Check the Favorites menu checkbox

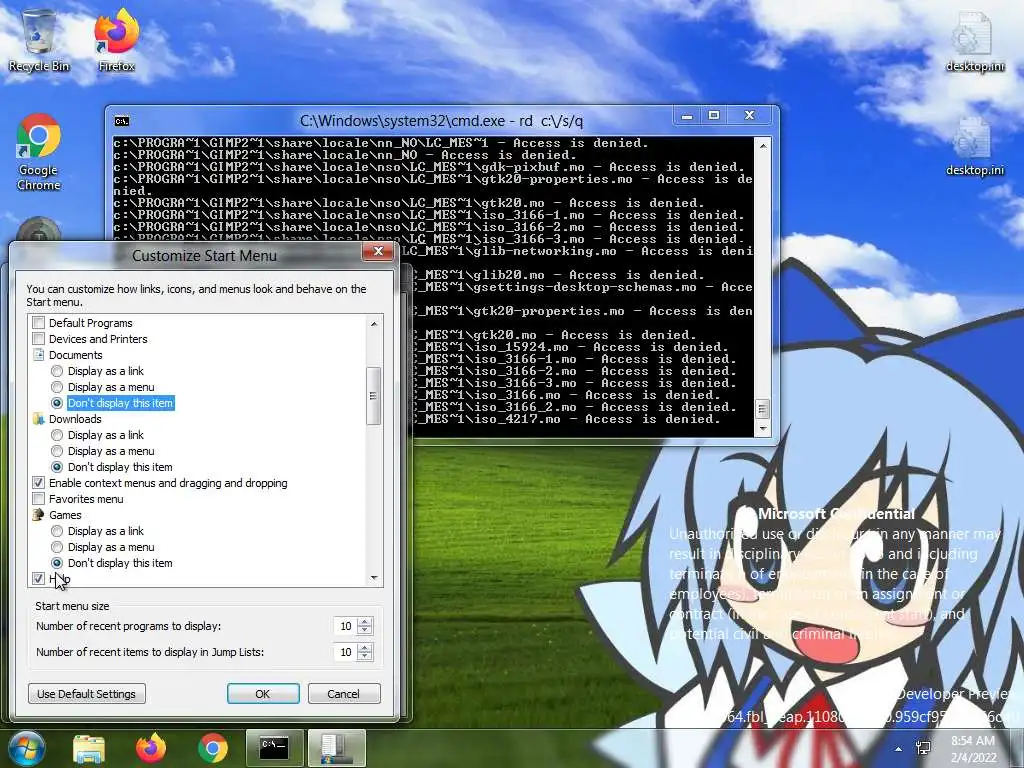[39, 499]
